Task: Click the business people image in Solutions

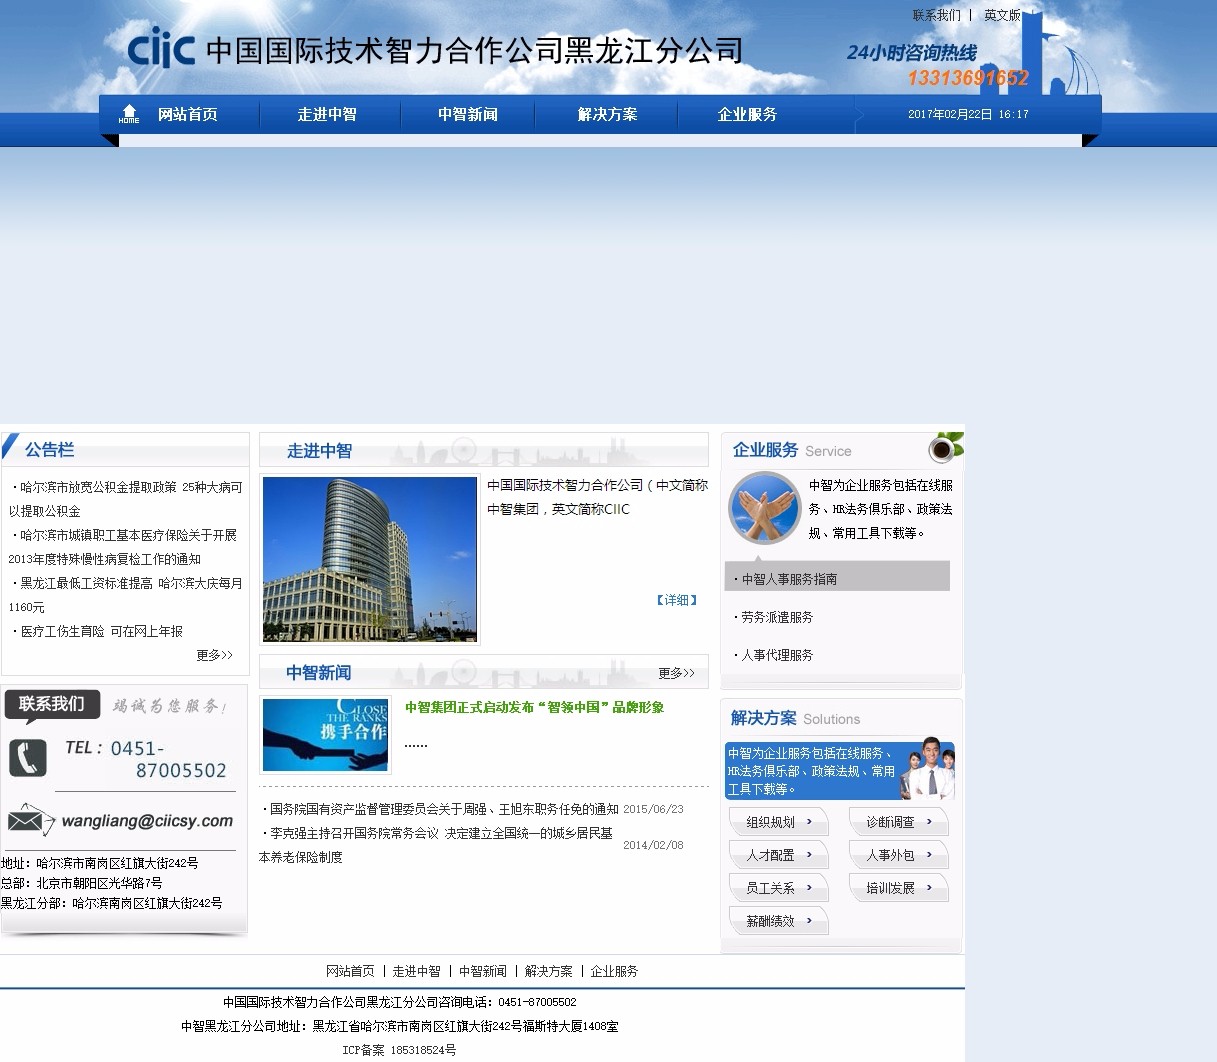Action: tap(928, 770)
